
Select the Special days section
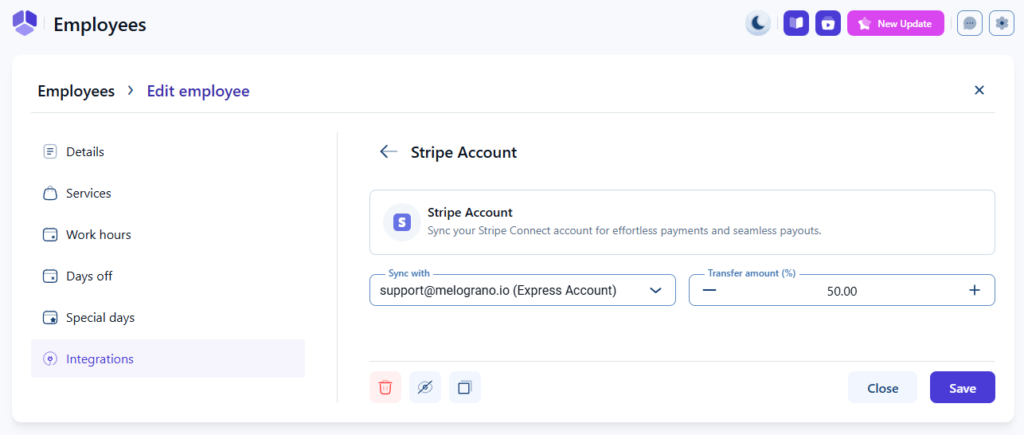point(100,318)
